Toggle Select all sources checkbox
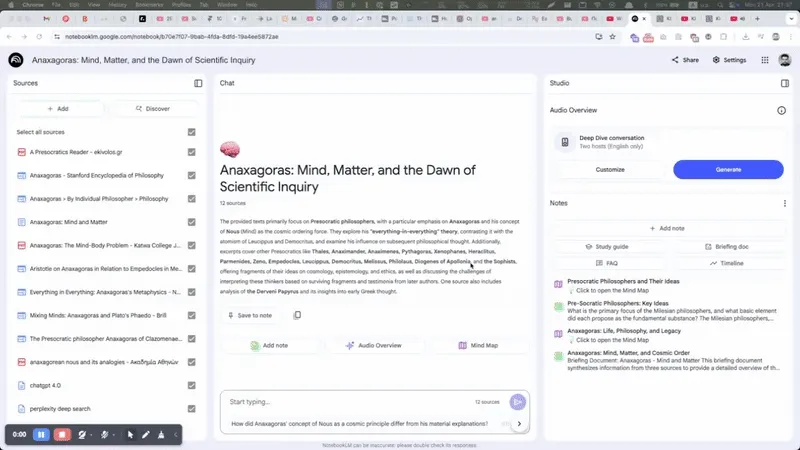Screen dimensions: 800x450 tap(191, 132)
